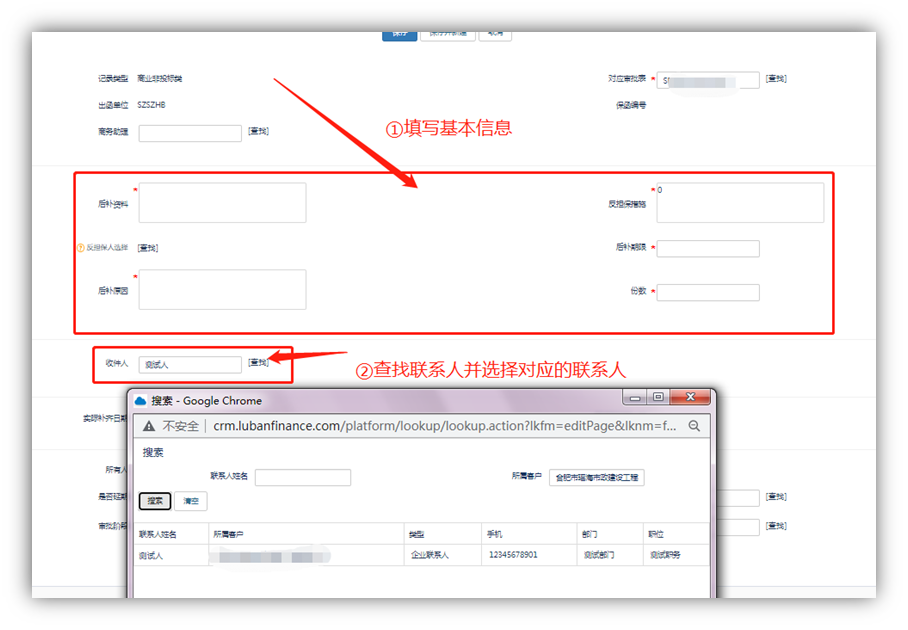Minimize the 搜索 popup window
Image resolution: width=908 pixels, height=630 pixels.
634,397
